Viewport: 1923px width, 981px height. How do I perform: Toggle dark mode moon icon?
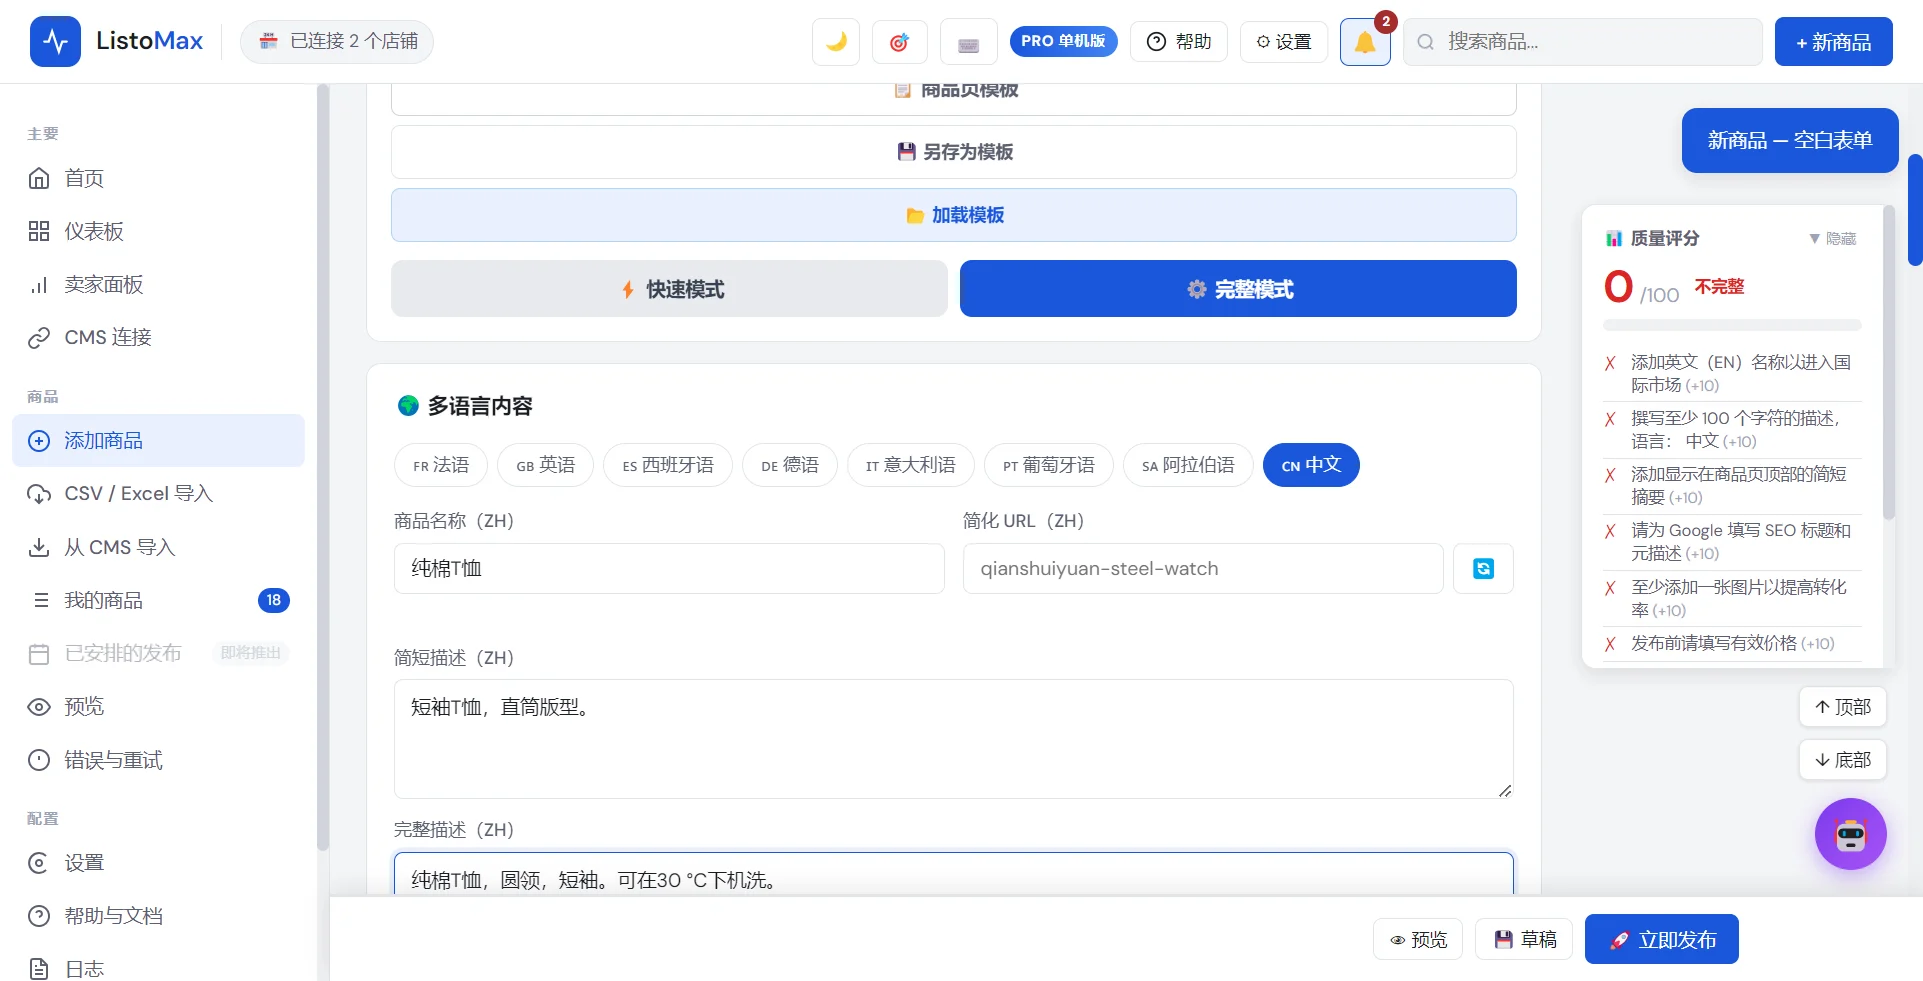[x=836, y=42]
